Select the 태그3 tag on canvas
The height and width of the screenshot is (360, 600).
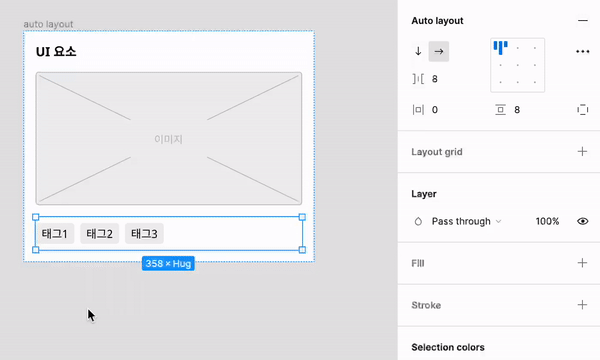[x=144, y=233]
